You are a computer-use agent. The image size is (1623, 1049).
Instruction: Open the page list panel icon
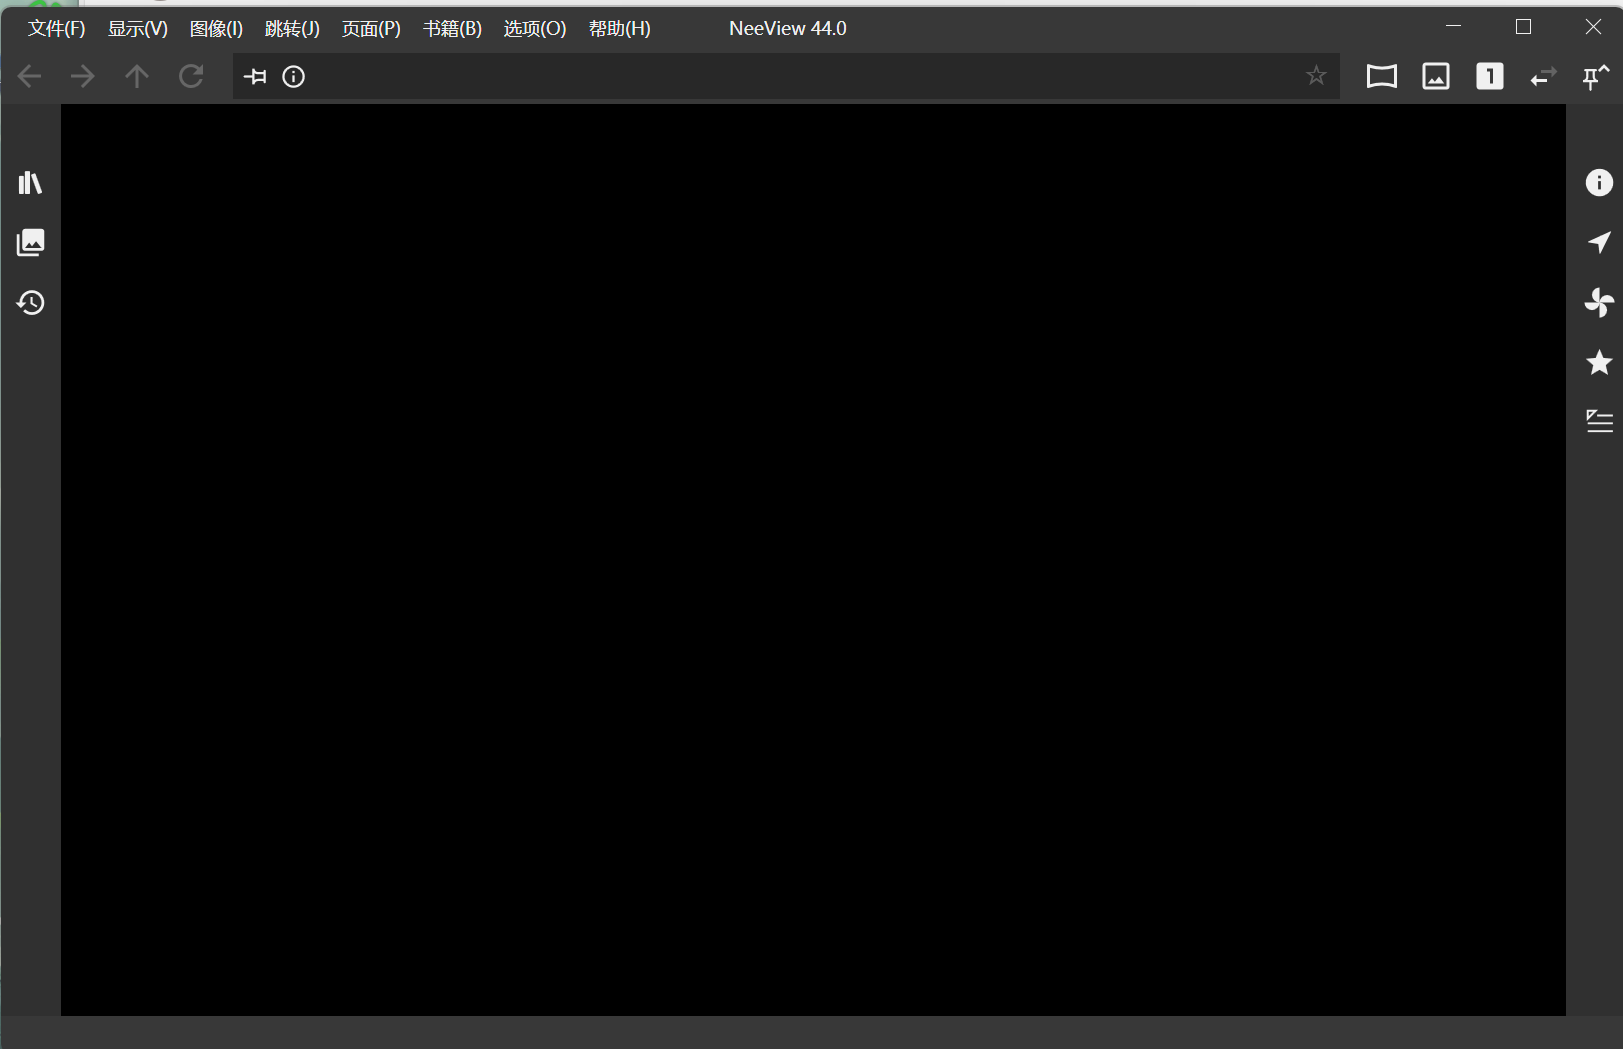pos(30,243)
